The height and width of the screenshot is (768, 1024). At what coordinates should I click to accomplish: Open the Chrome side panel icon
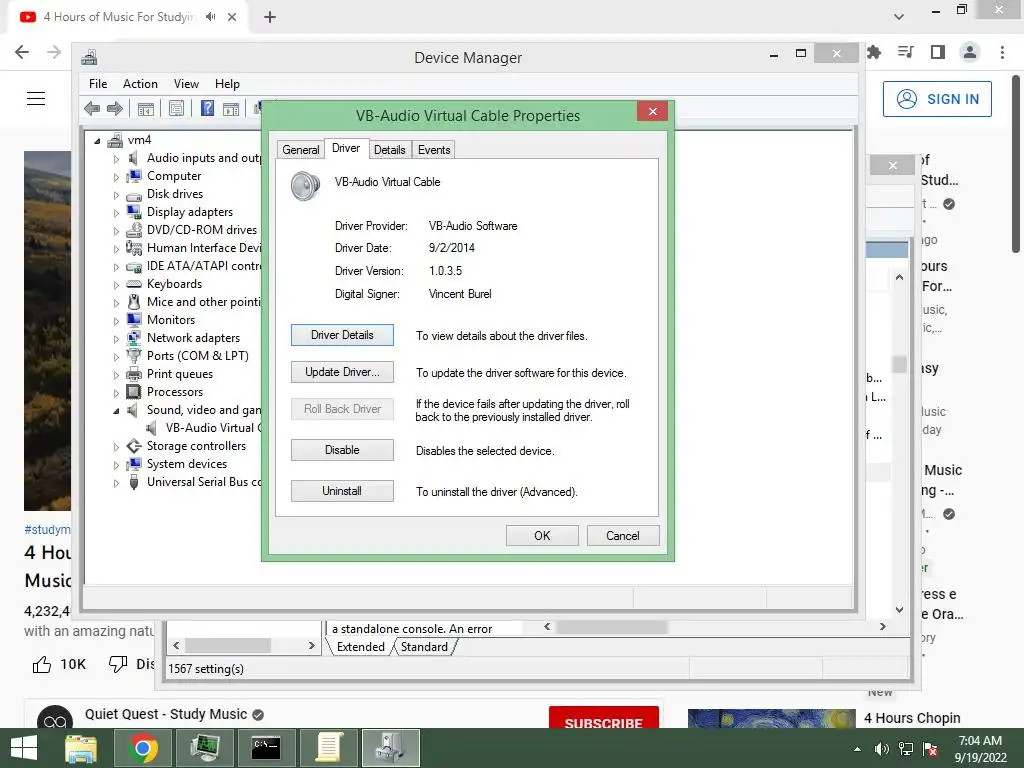(938, 52)
